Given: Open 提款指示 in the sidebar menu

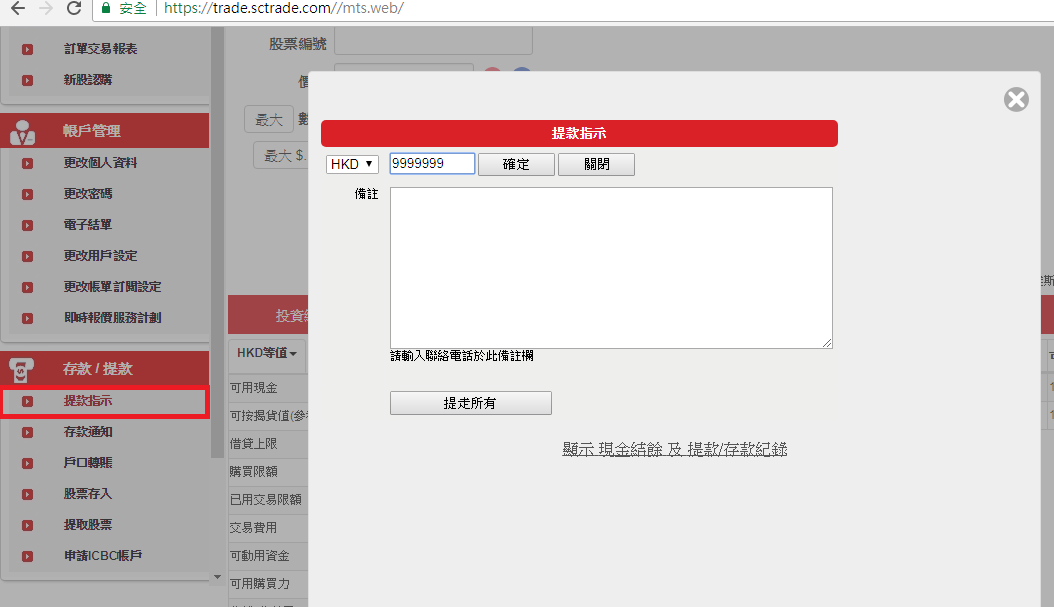Looking at the screenshot, I should [88, 401].
